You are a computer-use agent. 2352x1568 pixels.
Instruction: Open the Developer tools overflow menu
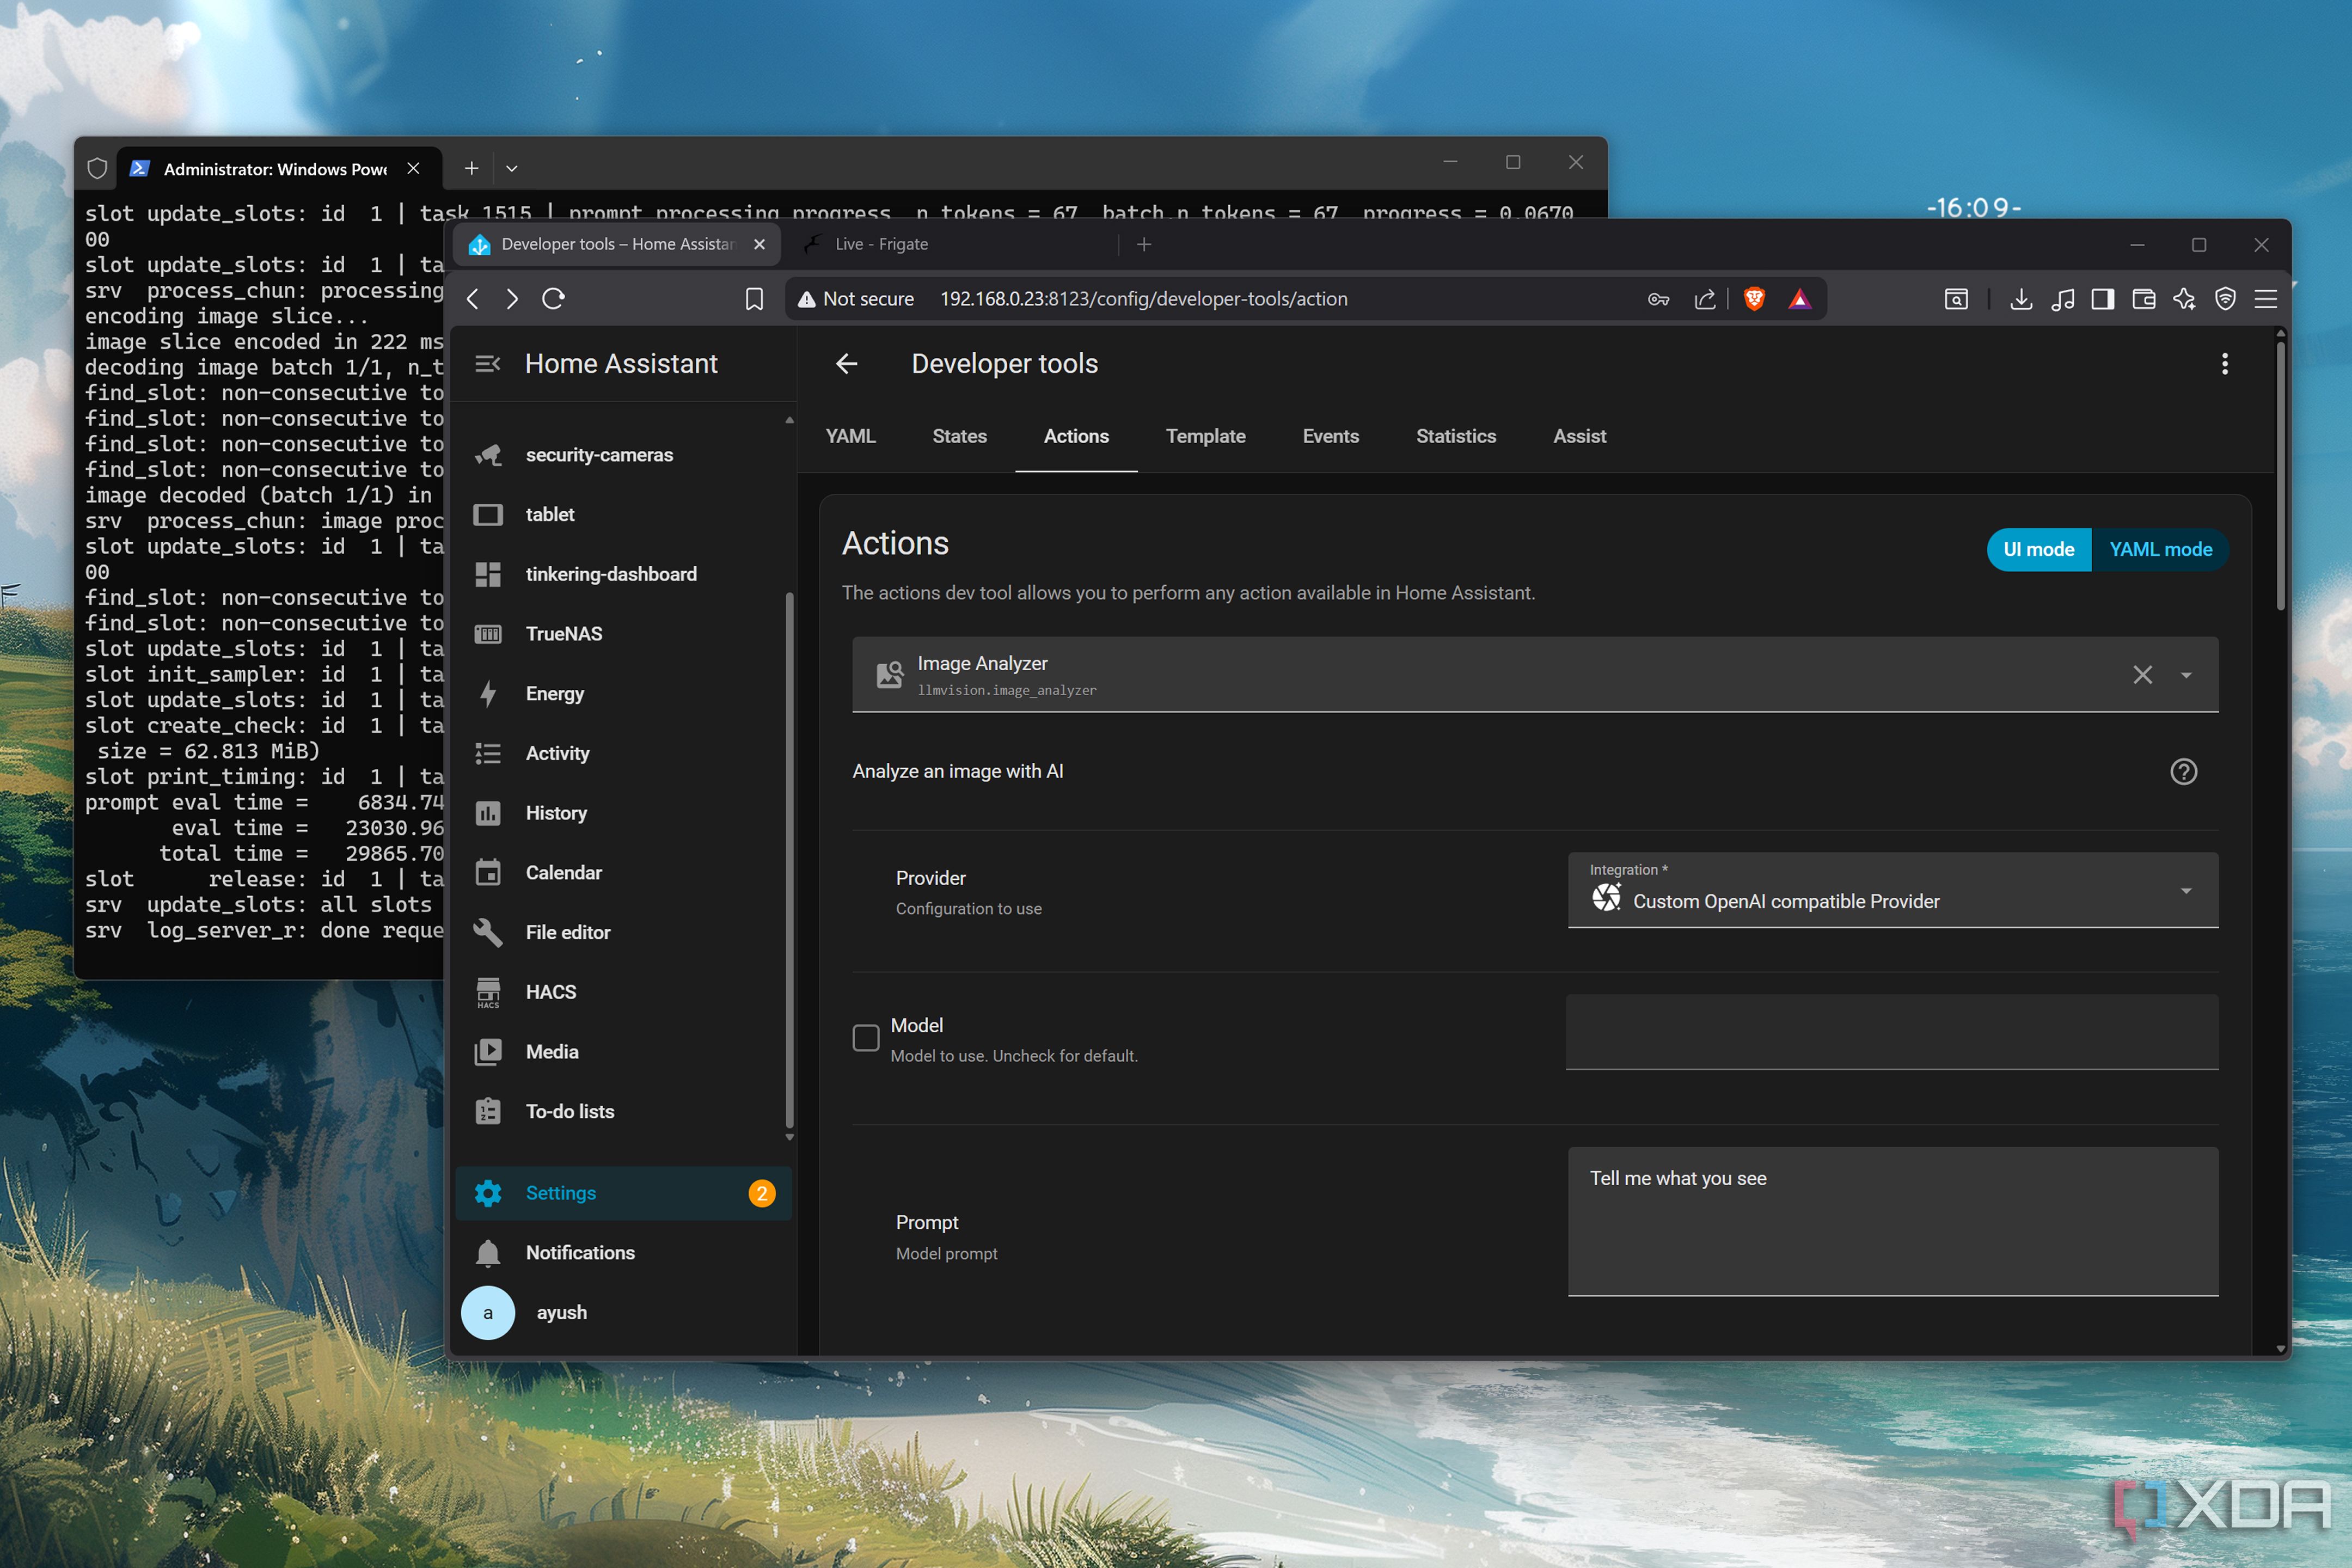coord(2224,364)
